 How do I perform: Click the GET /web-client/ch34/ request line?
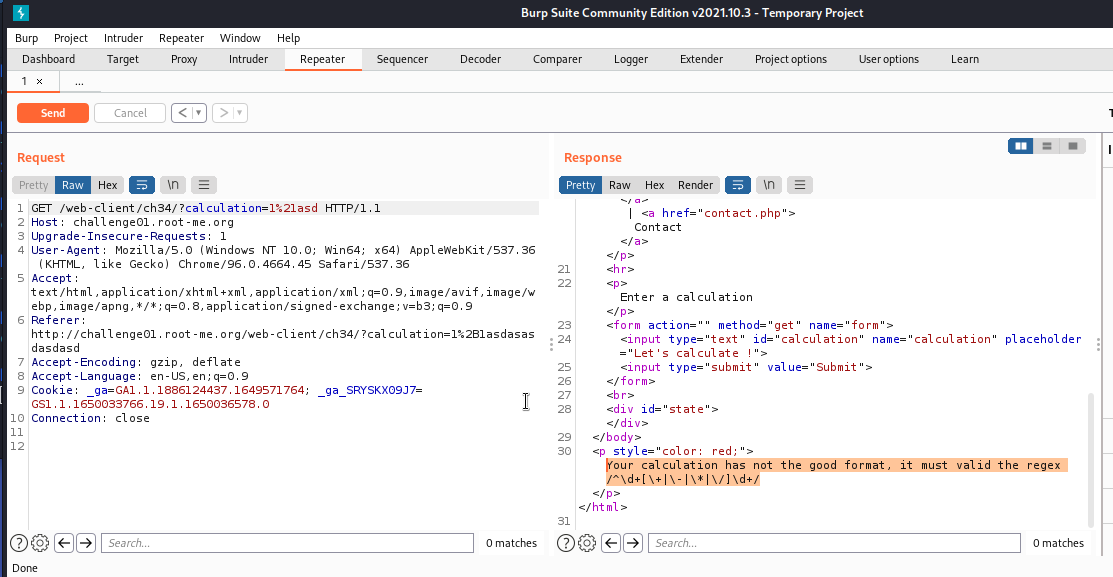tap(206, 208)
